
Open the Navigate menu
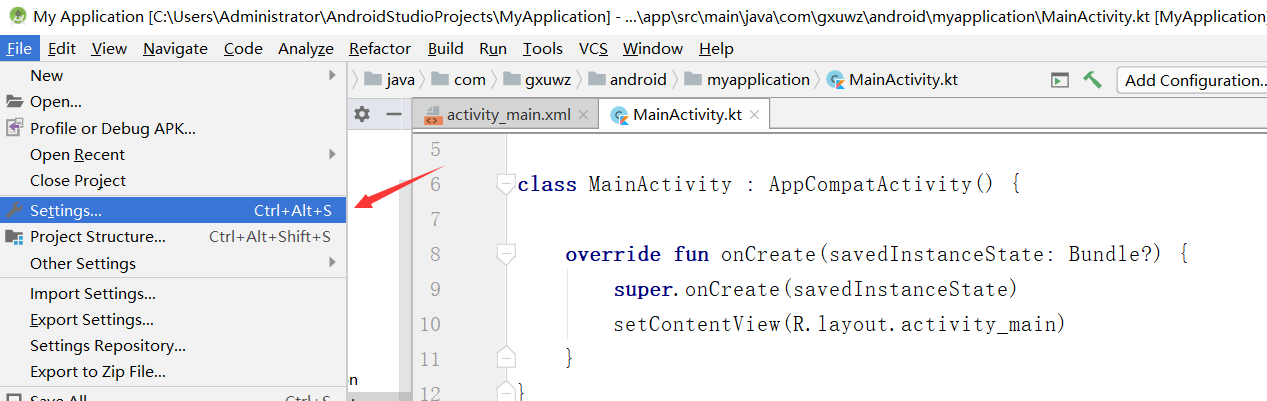(175, 48)
